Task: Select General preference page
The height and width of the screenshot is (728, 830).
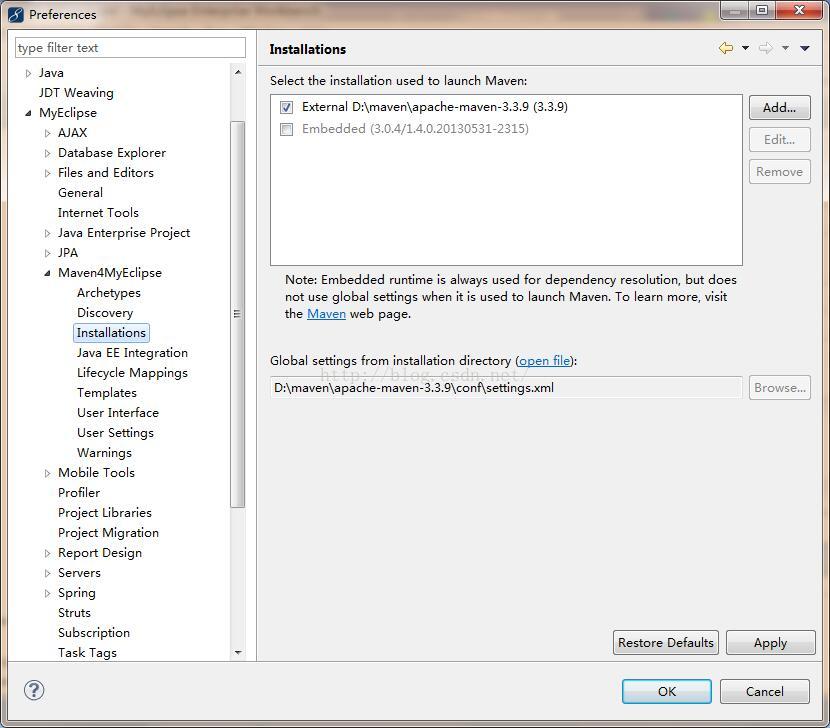Action: tap(80, 193)
